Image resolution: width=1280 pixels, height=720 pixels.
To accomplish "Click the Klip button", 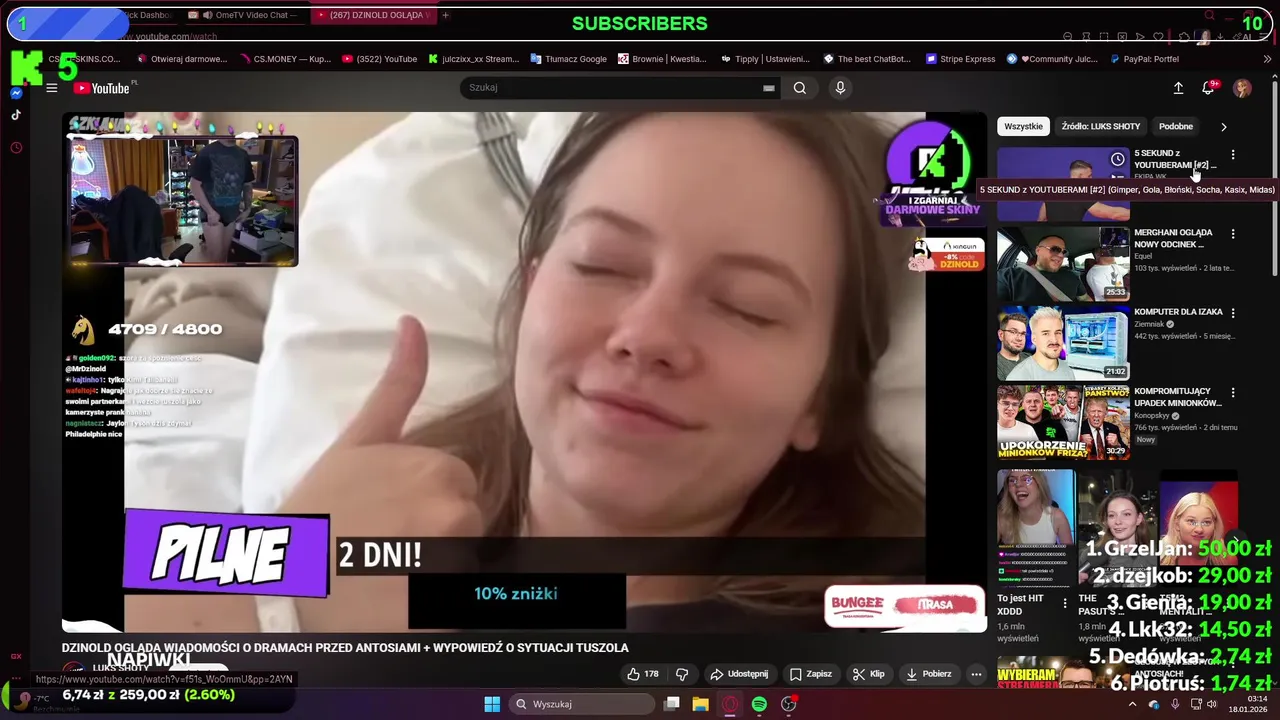I will tap(868, 674).
